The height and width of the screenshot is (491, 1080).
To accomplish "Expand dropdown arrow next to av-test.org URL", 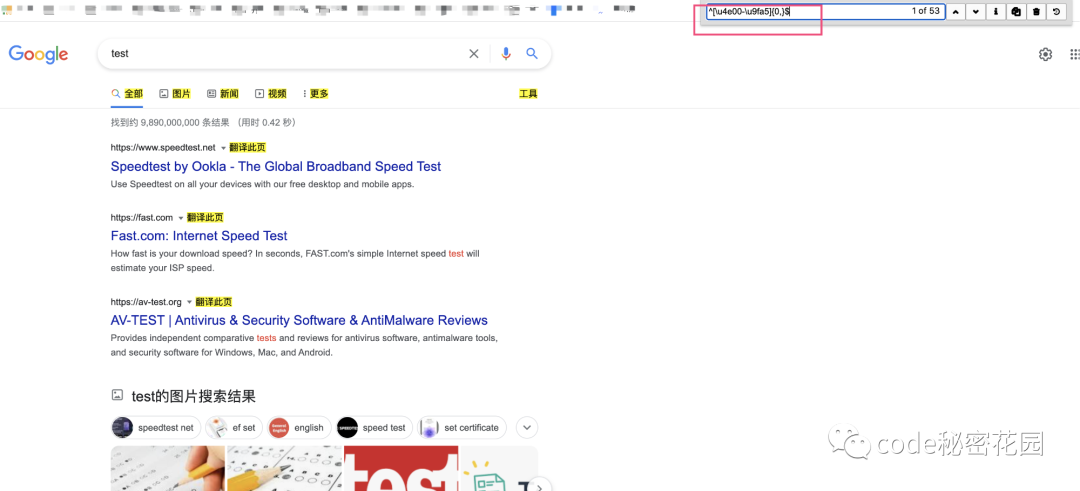I will tap(189, 302).
